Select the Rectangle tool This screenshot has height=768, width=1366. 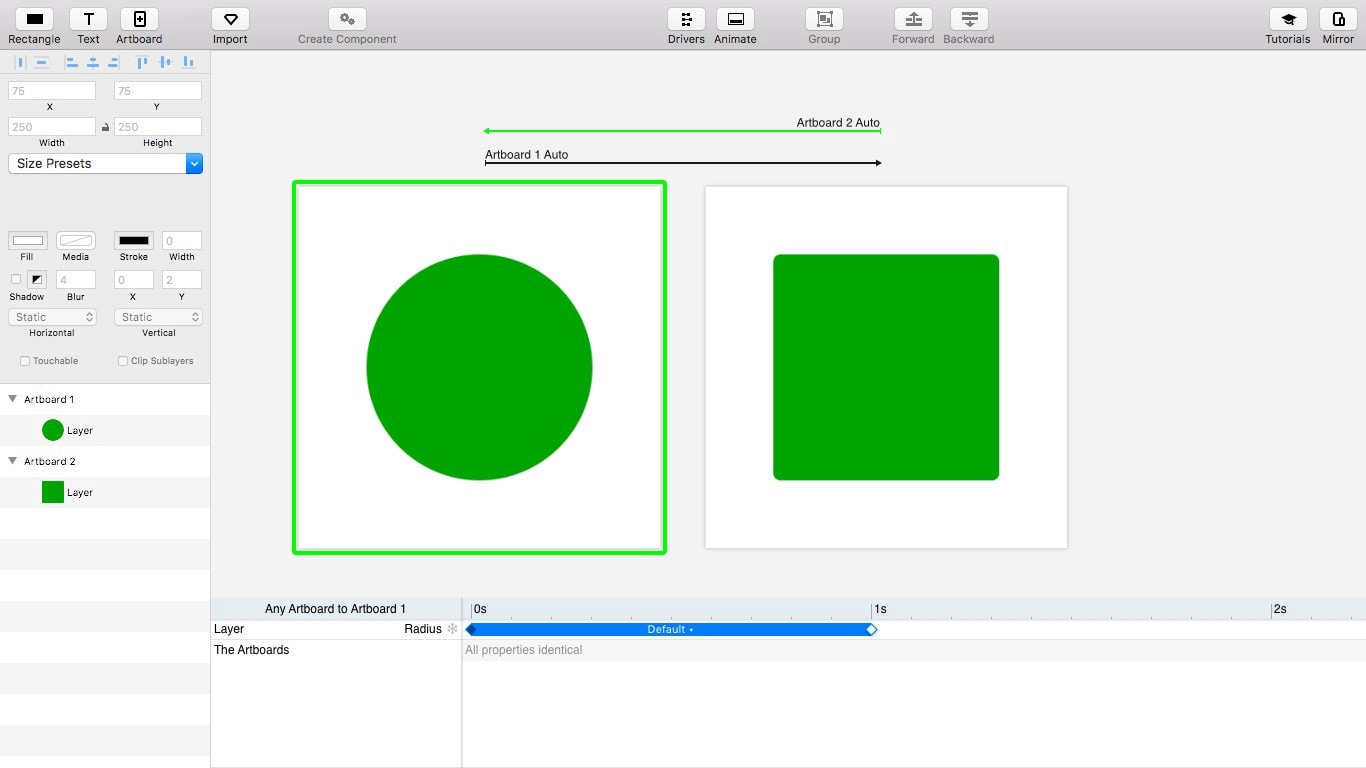point(34,19)
